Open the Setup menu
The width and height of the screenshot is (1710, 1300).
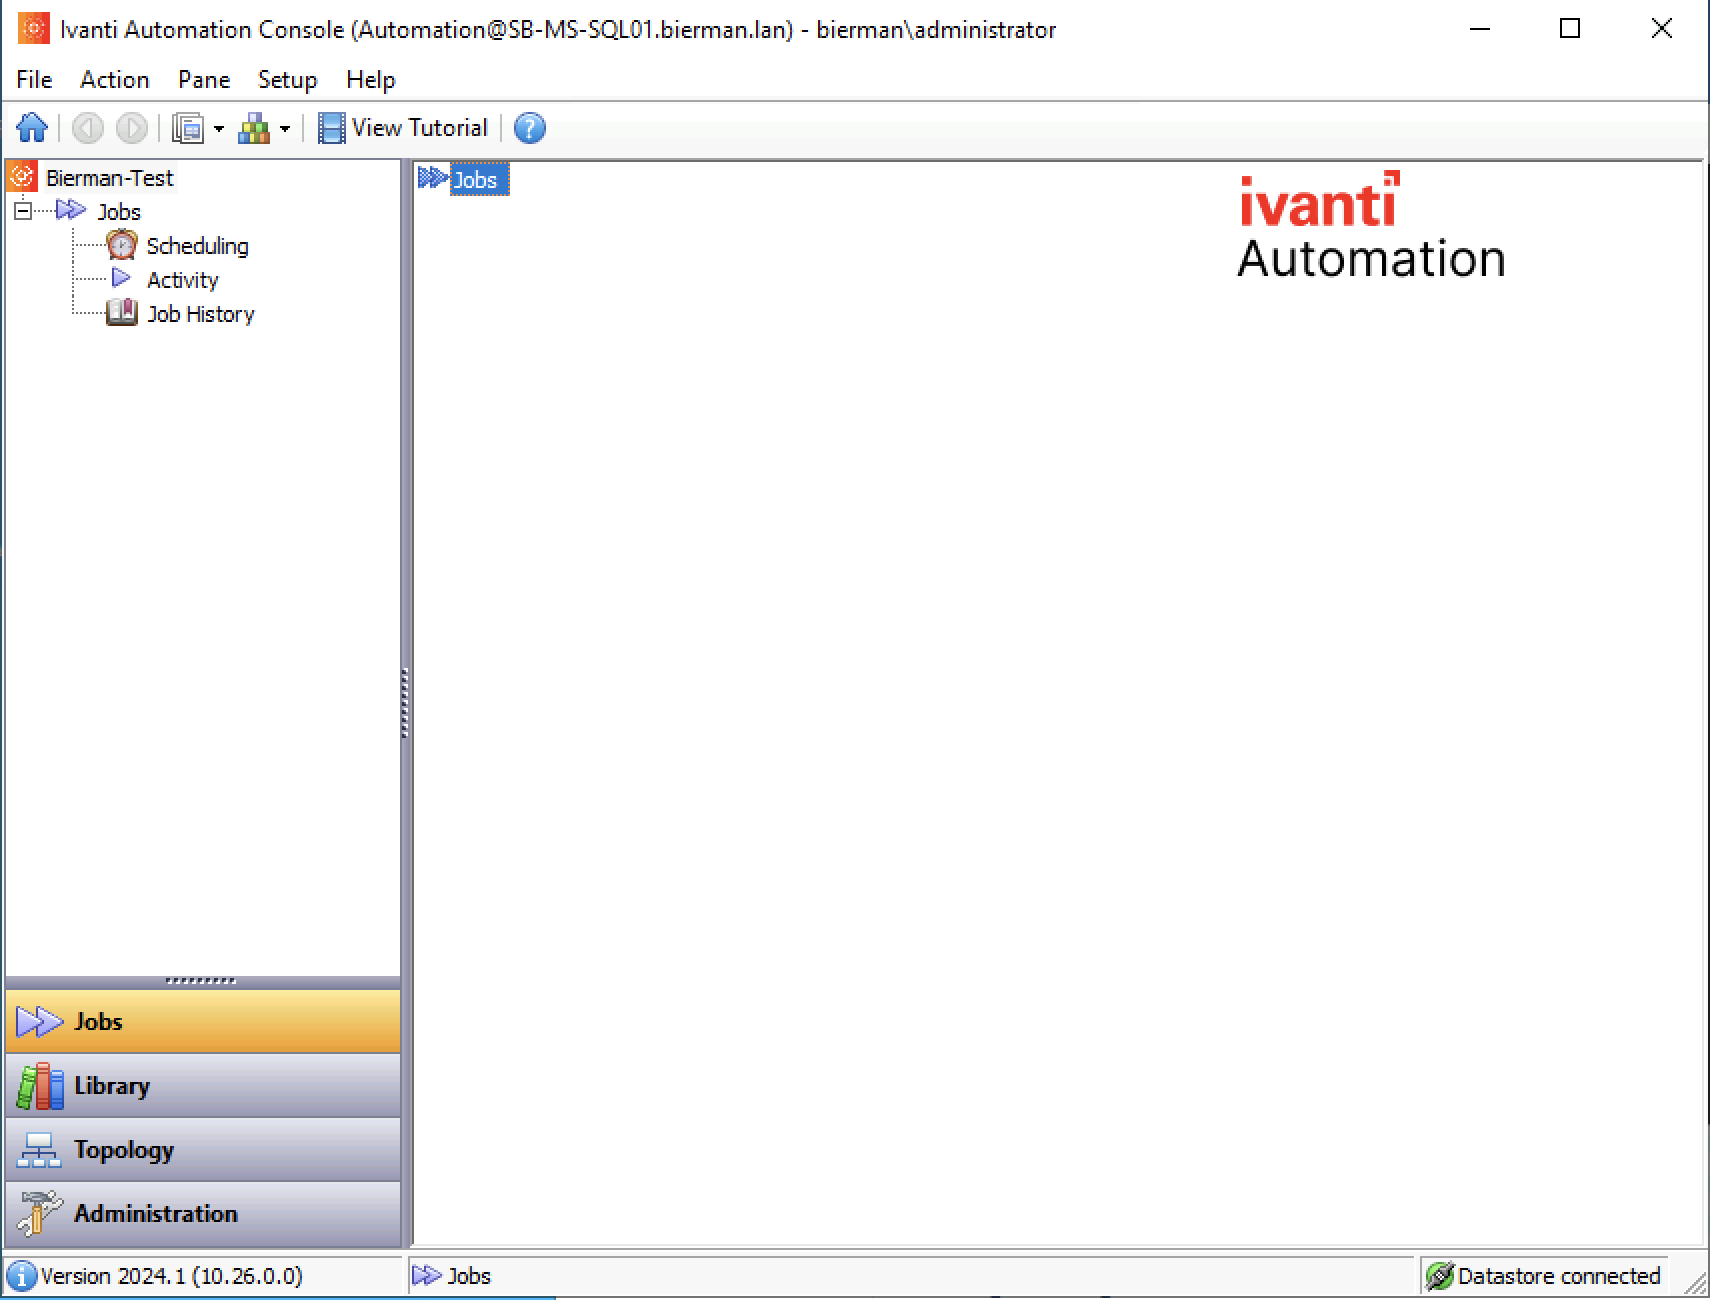(287, 80)
